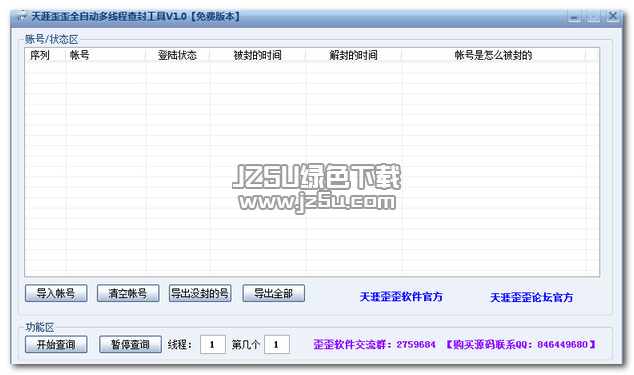Image resolution: width=634 pixels, height=375 pixels.
Task: Select the 被封的时间 column header
Action: point(258,55)
